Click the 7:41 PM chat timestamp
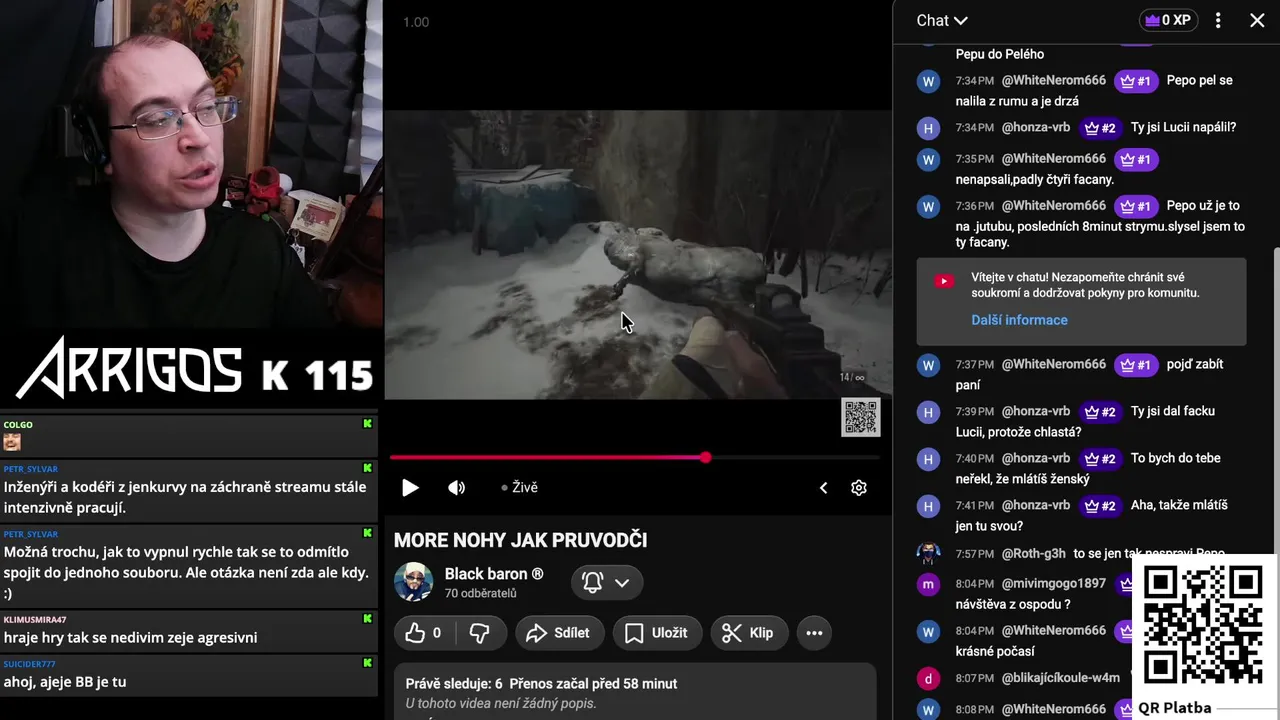 click(x=974, y=506)
